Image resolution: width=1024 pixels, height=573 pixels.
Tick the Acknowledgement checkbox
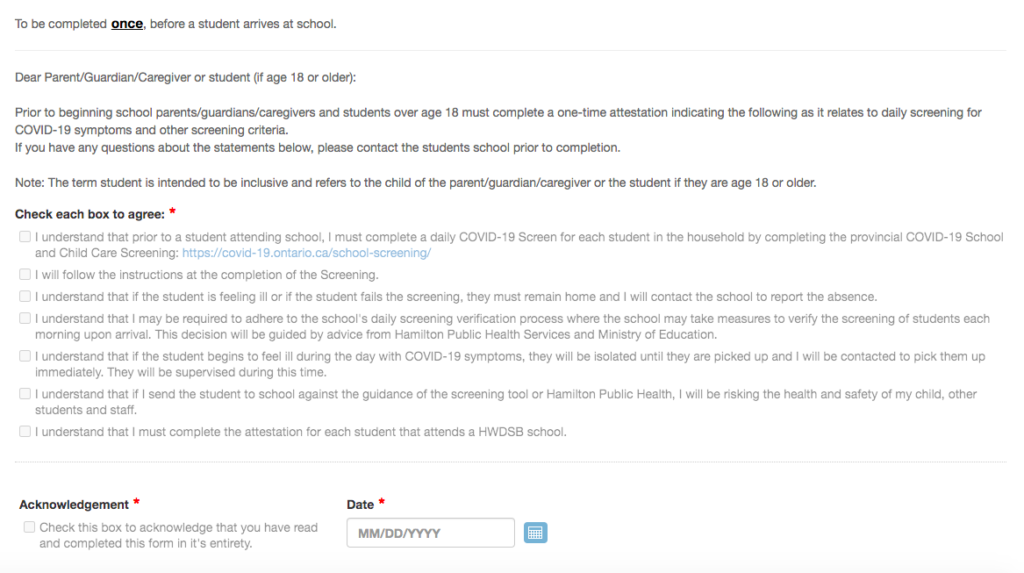click(29, 527)
